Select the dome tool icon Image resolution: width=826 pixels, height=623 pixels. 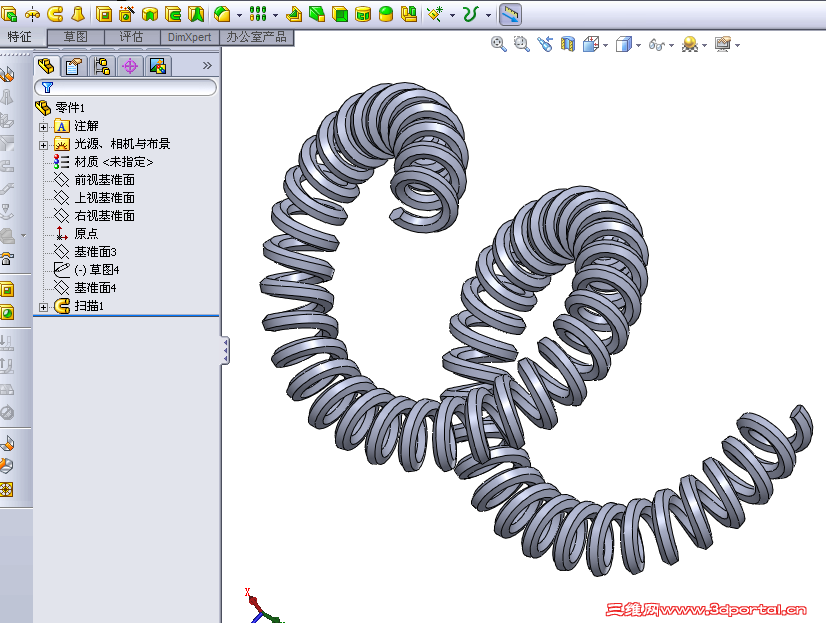(x=386, y=14)
